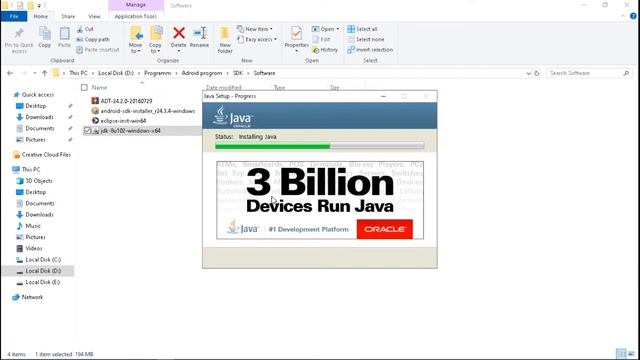This screenshot has width=640, height=360.
Task: Click Adroid program in address bar
Action: (x=202, y=73)
